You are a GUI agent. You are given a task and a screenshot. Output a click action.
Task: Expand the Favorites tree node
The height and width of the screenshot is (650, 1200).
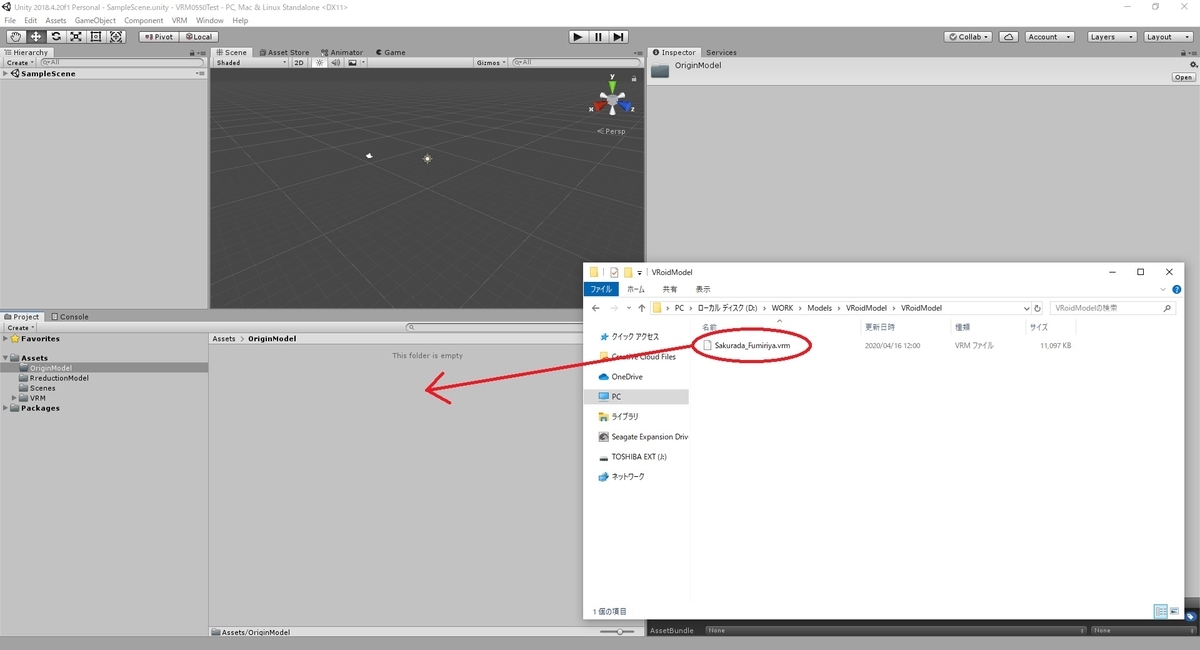tap(6, 339)
